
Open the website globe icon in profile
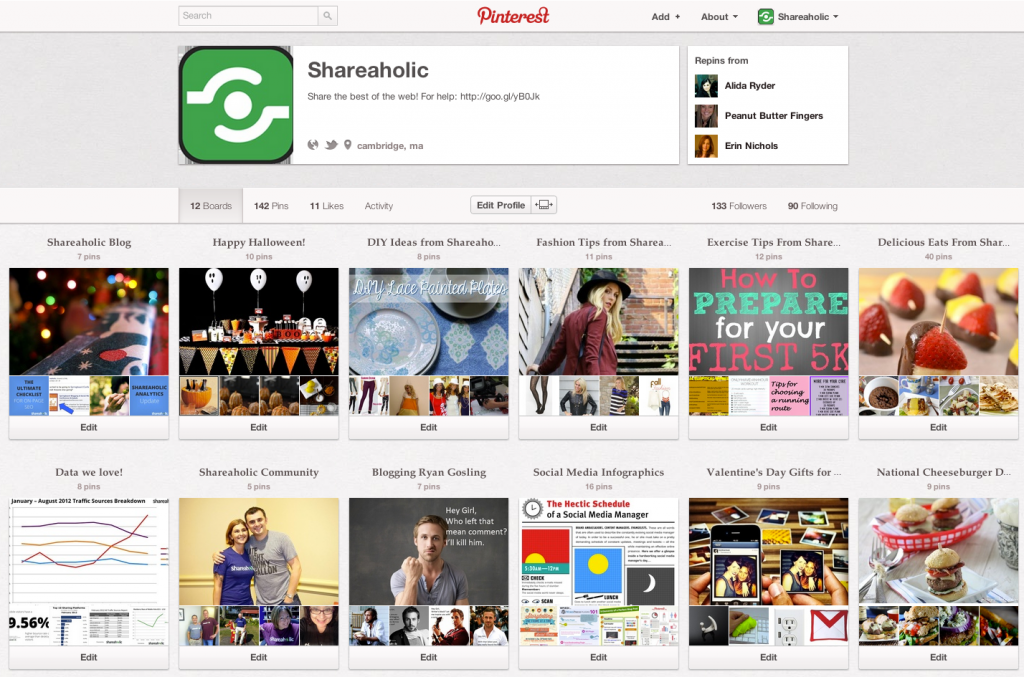[x=313, y=145]
